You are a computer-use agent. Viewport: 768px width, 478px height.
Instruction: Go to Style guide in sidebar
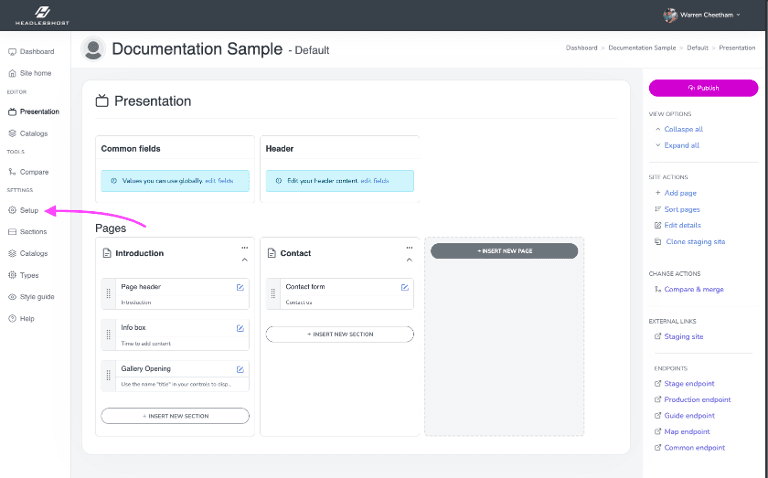point(37,296)
